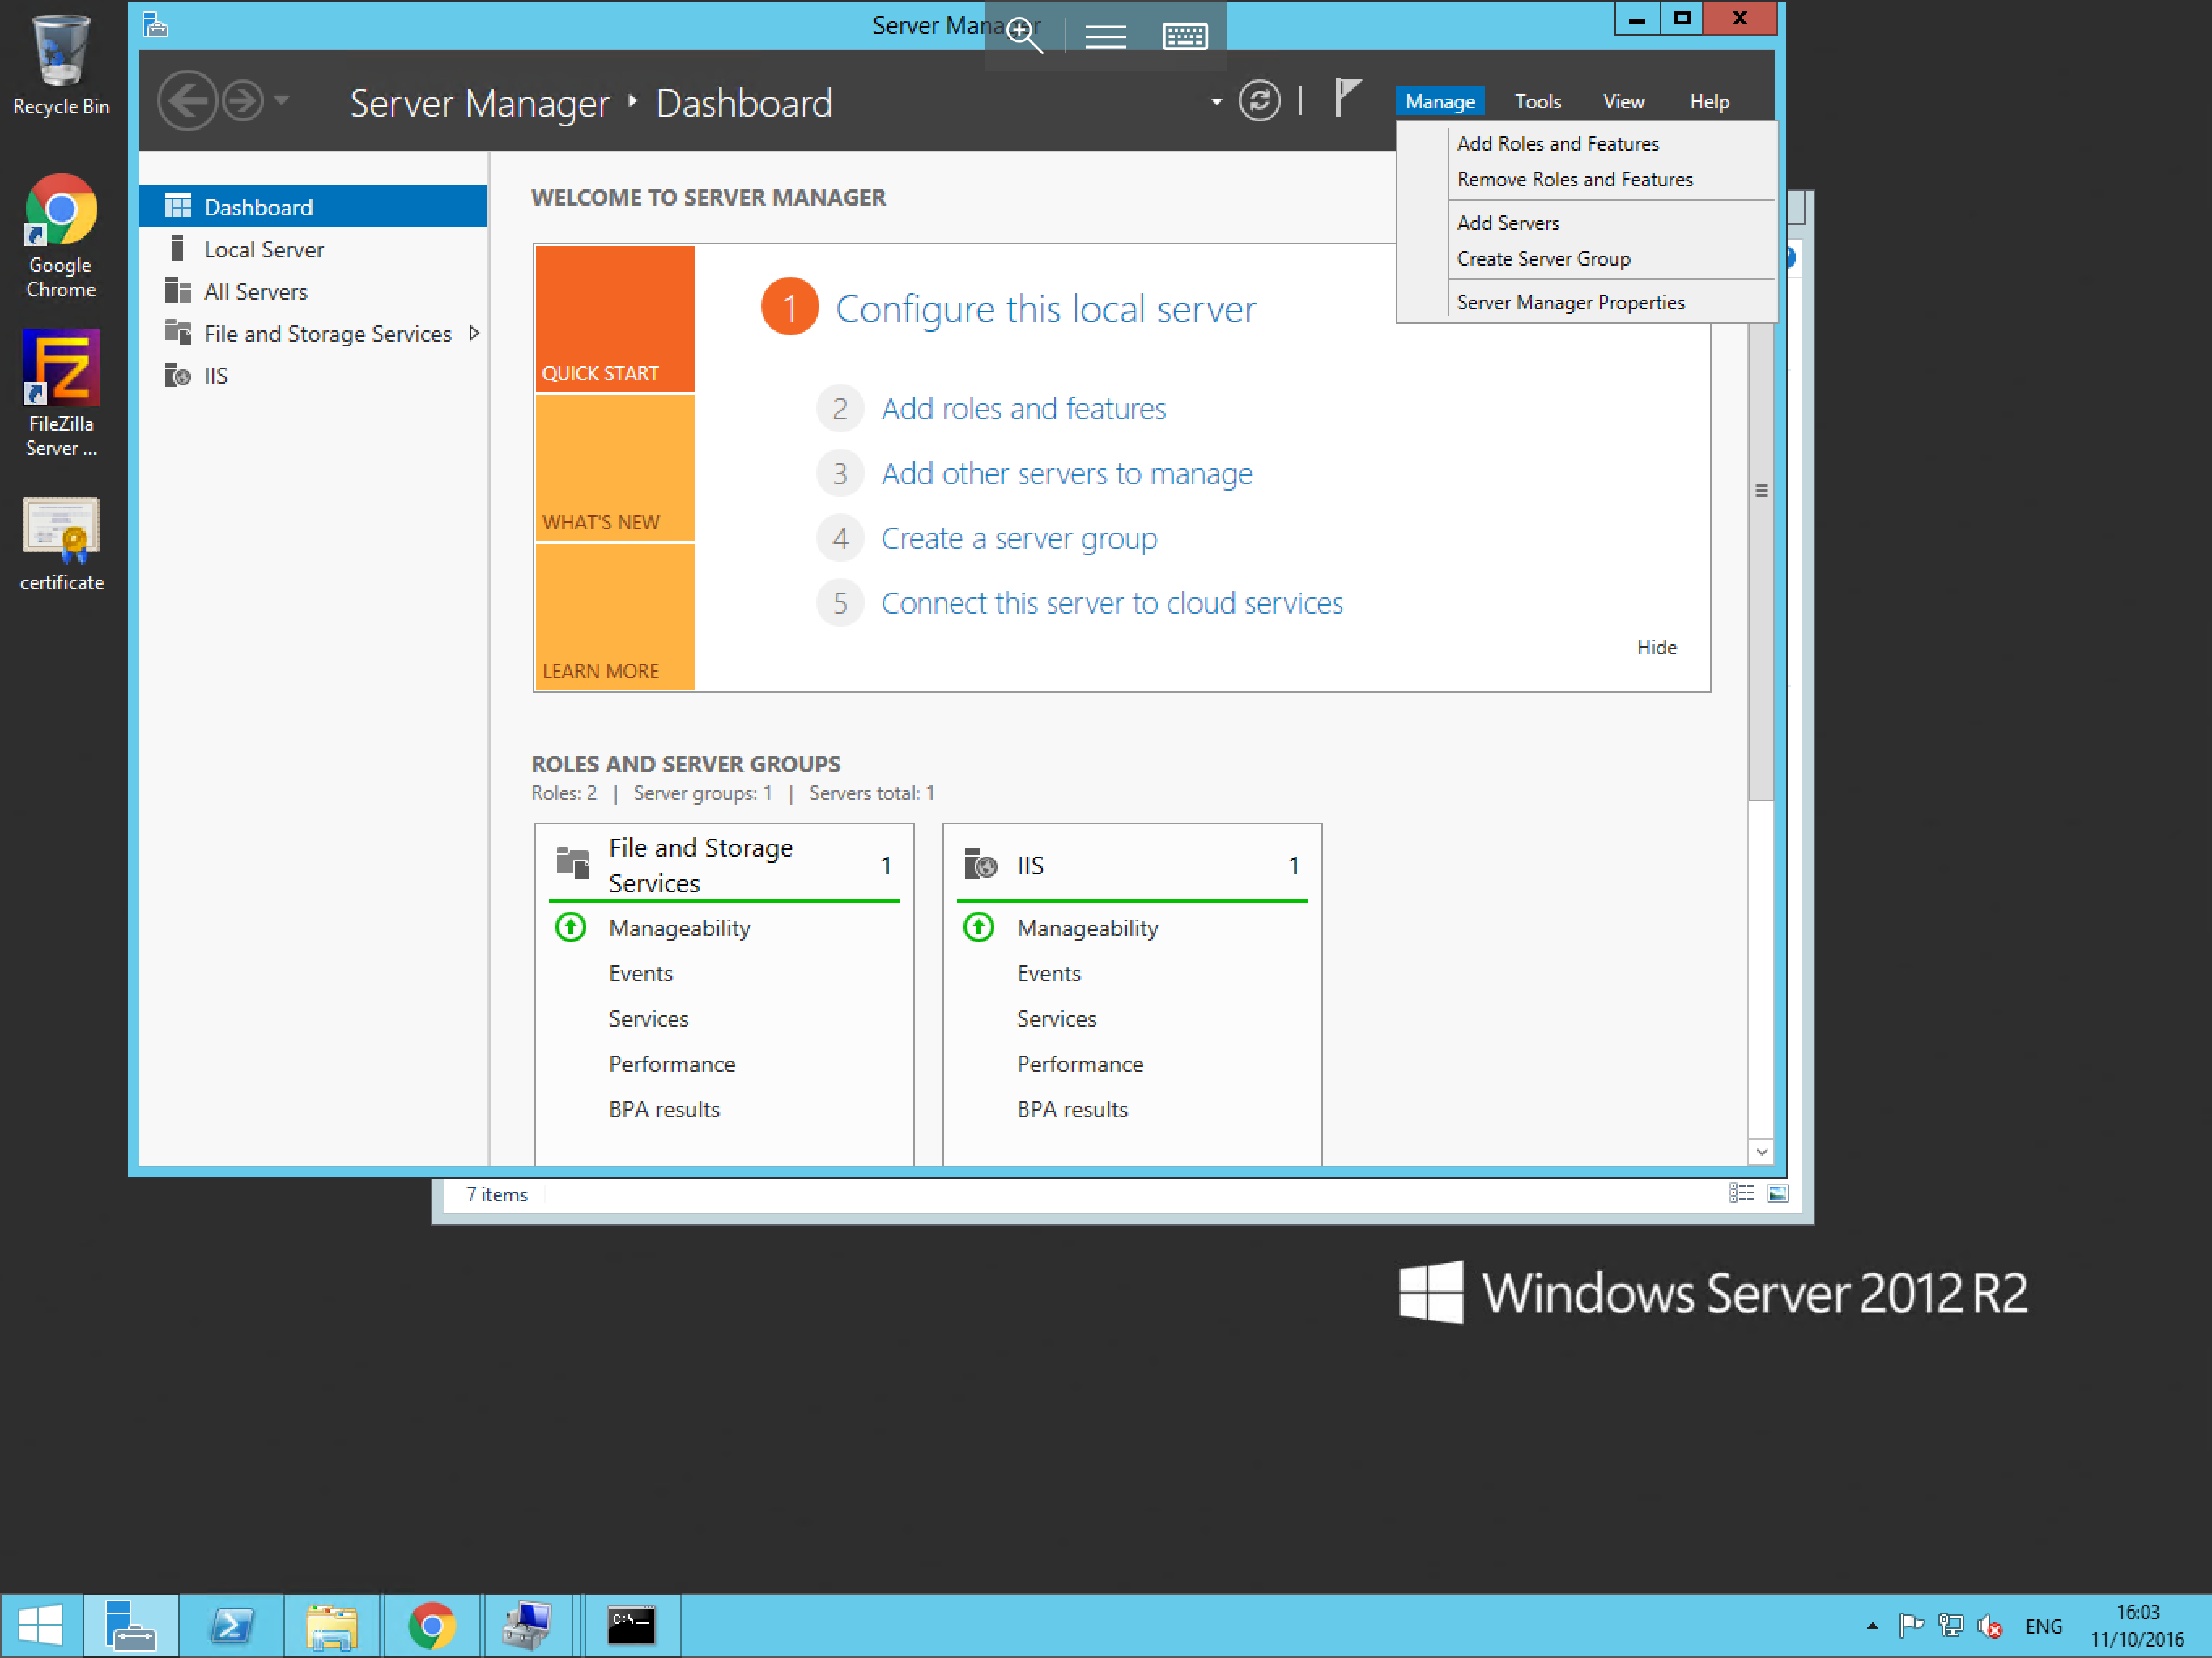Click the volume muted tray icon

coord(1989,1626)
